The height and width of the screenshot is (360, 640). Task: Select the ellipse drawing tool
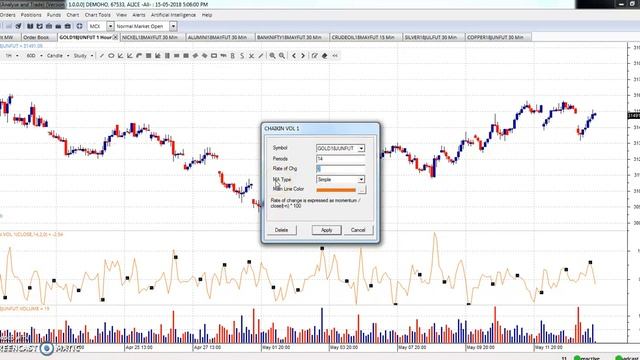(x=111, y=56)
